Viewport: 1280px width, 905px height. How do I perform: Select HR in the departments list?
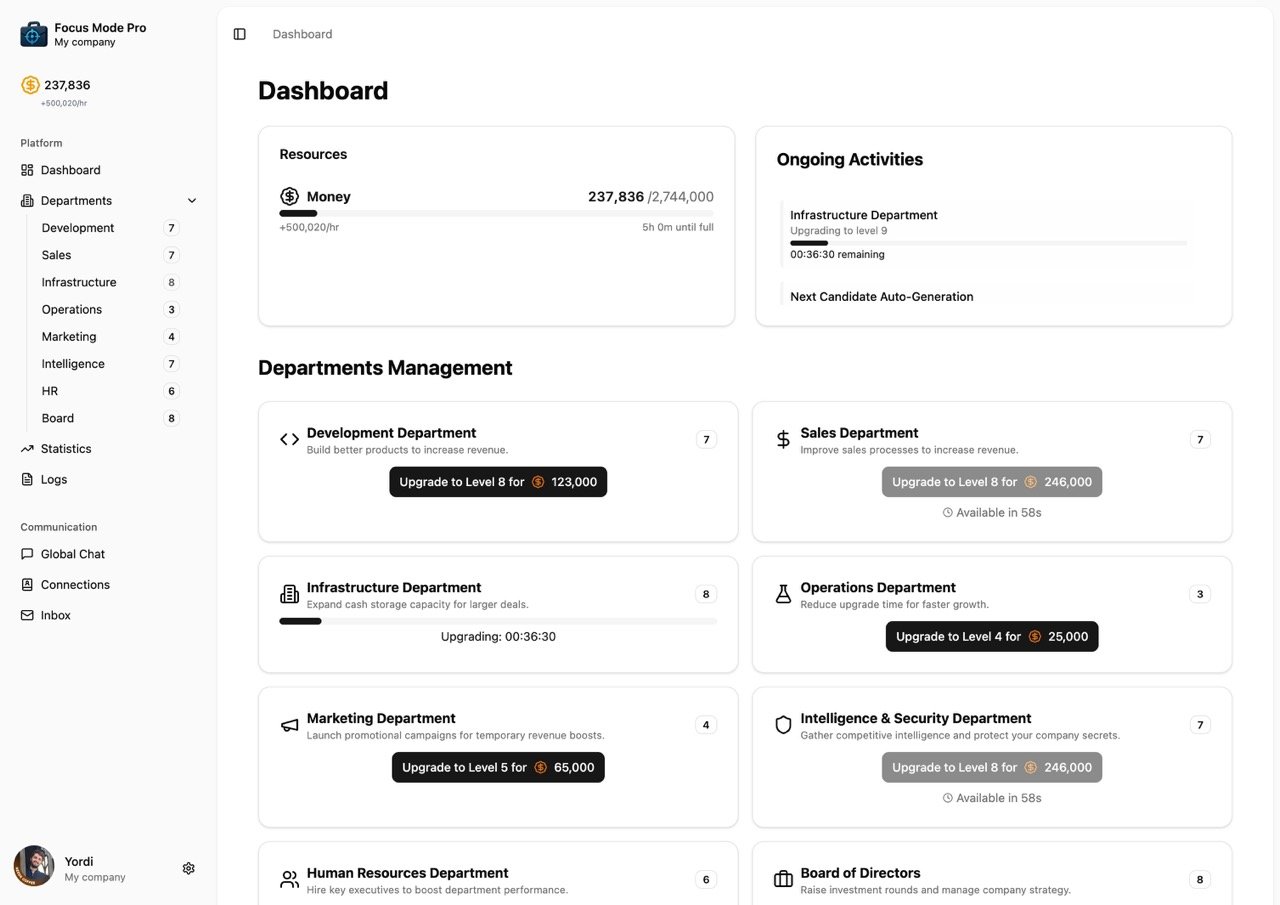point(50,391)
